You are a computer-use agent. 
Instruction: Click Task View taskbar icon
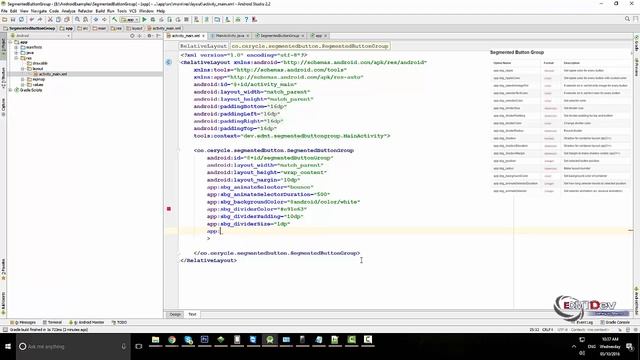point(139,347)
